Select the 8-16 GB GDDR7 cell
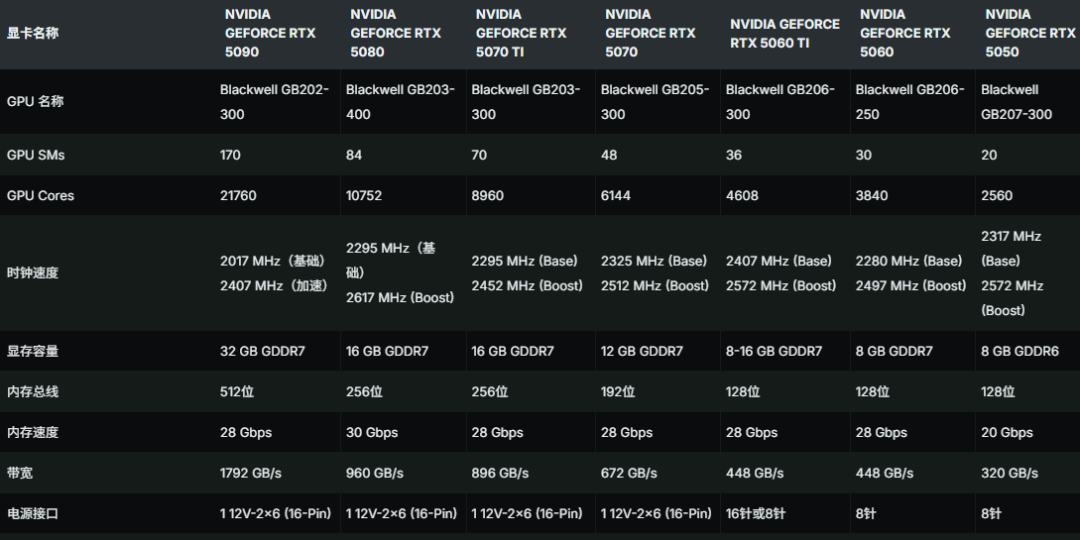Viewport: 1080px width, 540px height. pyautogui.click(x=774, y=352)
